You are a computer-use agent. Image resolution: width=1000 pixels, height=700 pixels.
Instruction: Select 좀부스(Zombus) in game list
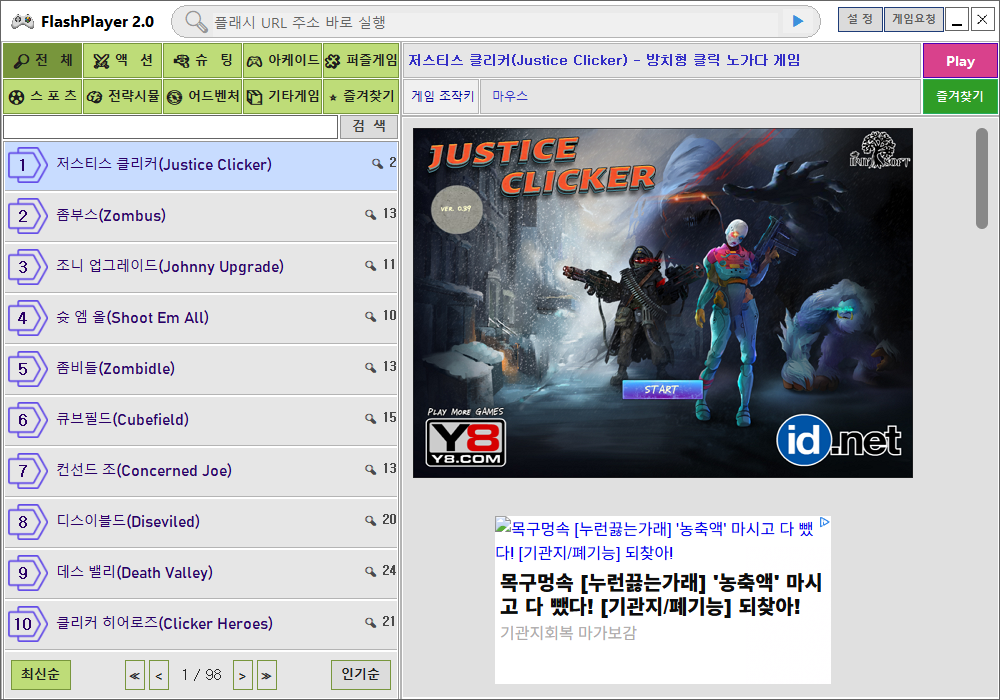click(x=201, y=216)
